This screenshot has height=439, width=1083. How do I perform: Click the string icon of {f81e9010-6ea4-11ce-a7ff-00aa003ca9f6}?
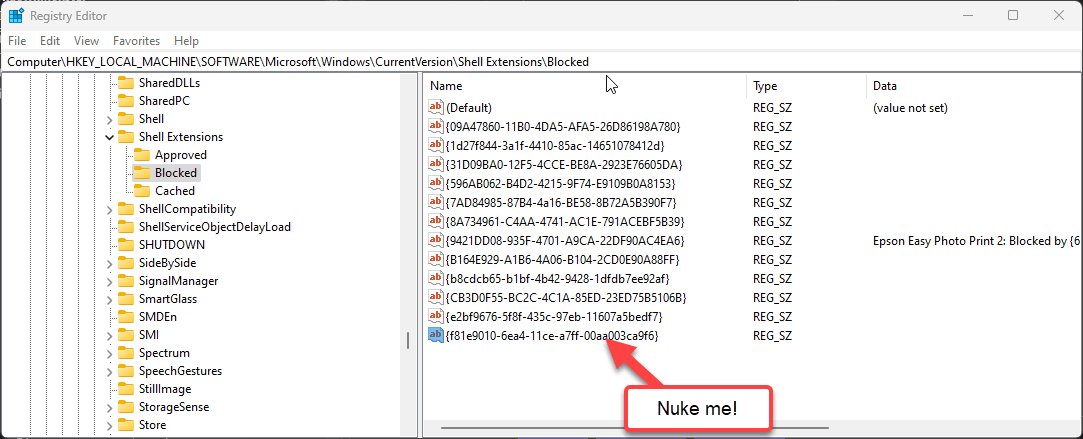436,335
